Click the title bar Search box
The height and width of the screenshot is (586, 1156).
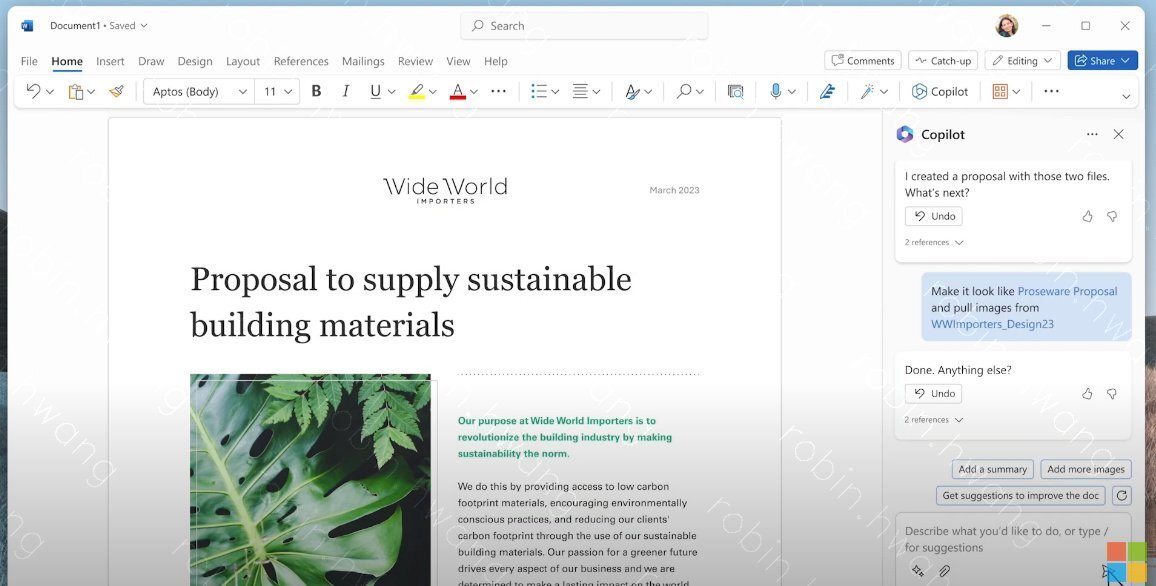tap(584, 26)
